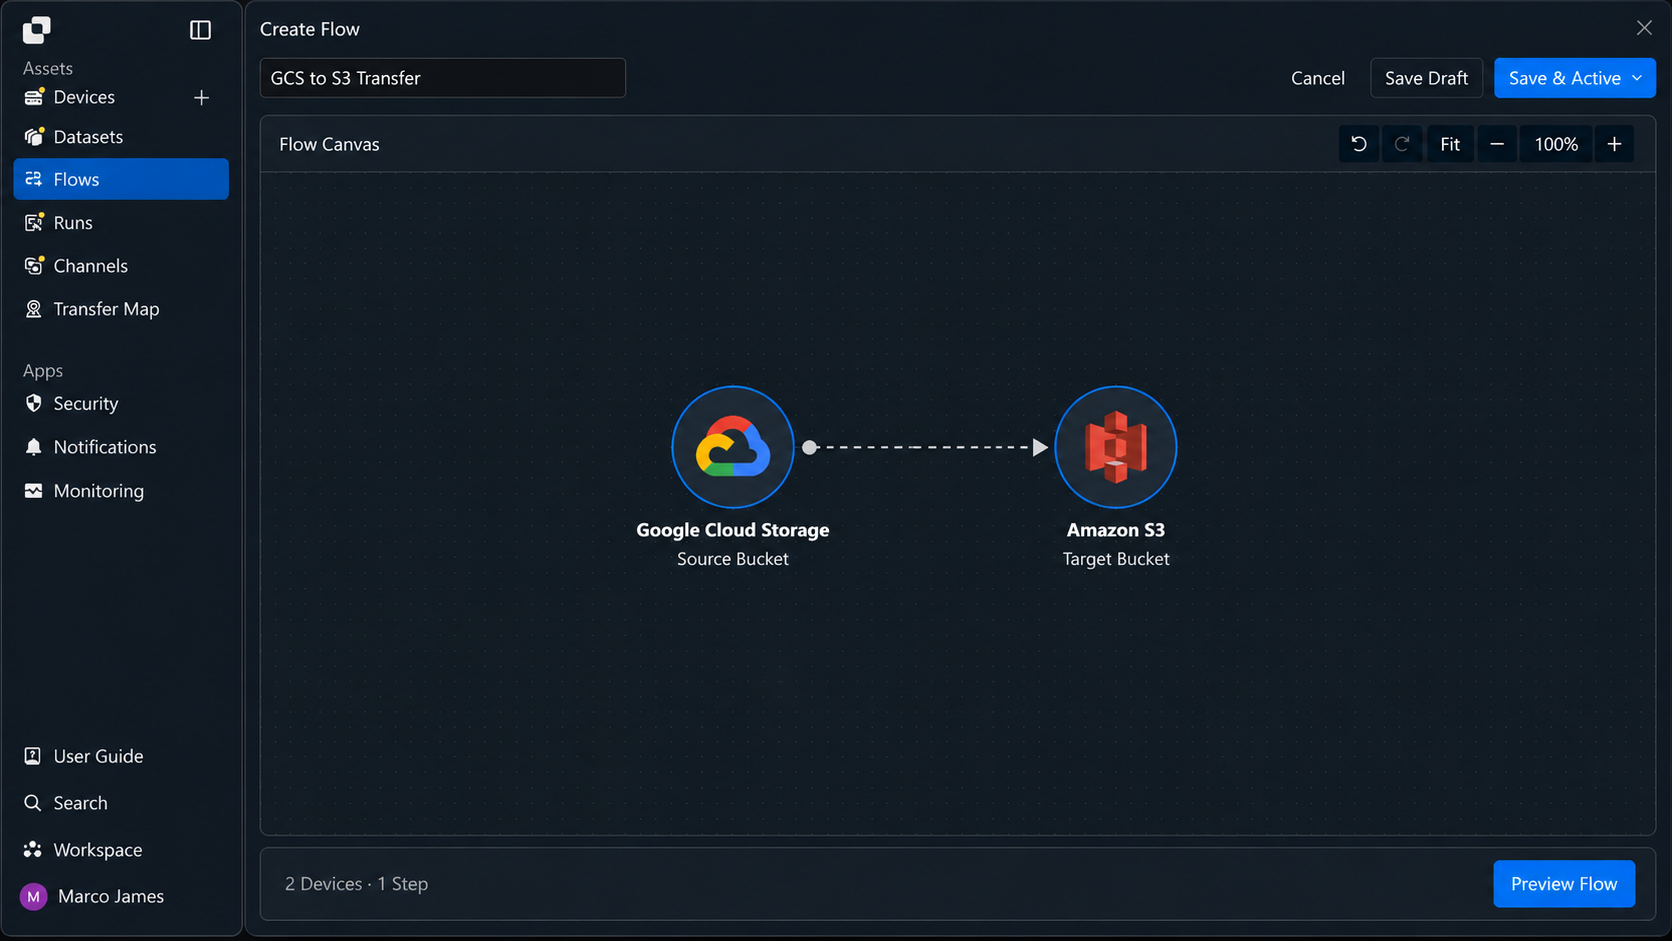
Task: Click Marco James avatar
Action: (x=34, y=897)
